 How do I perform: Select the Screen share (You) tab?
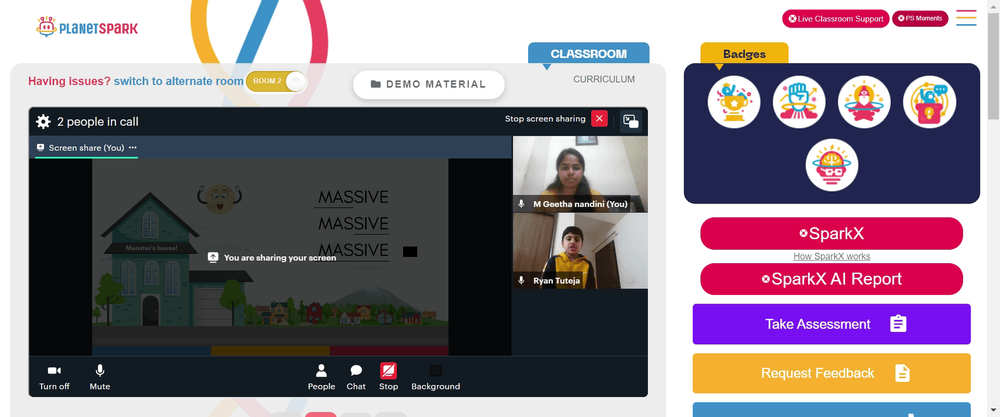(86, 148)
